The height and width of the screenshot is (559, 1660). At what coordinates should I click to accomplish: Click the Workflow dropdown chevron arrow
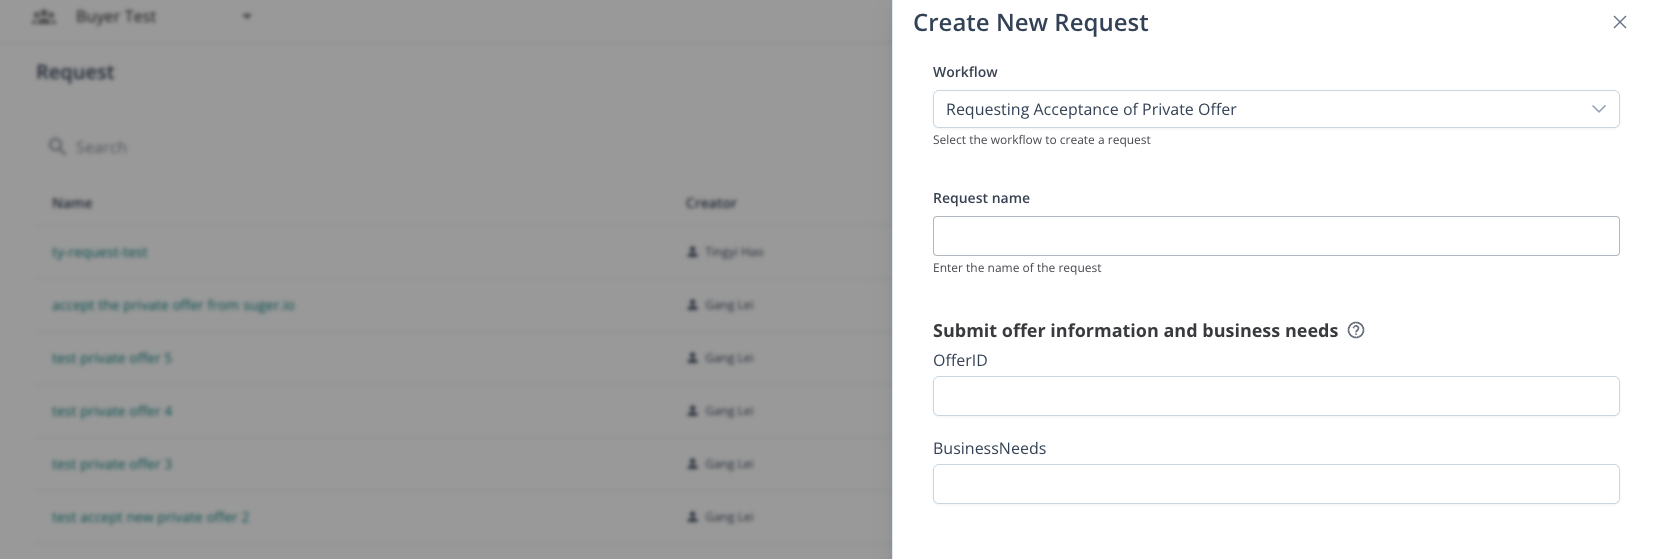tap(1598, 109)
